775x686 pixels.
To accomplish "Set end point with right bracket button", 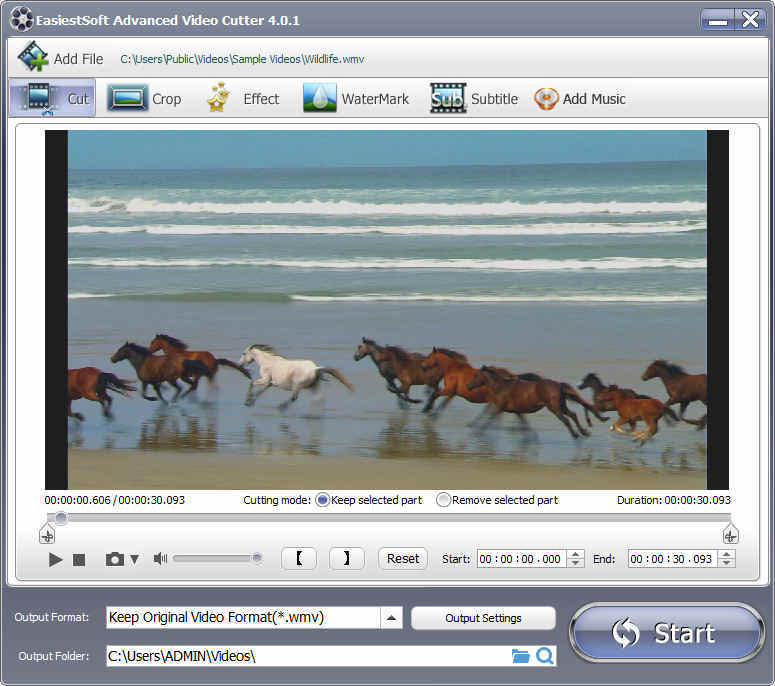I will pos(347,558).
